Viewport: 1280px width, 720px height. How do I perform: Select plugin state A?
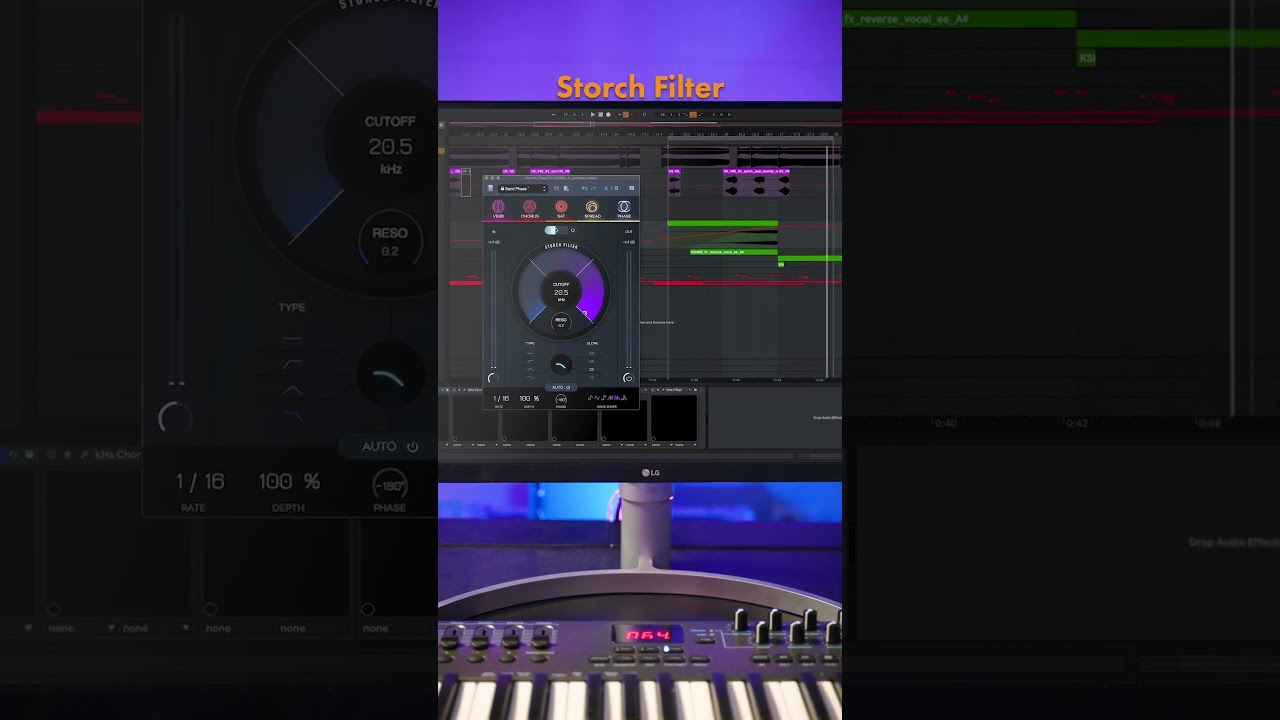tap(605, 188)
